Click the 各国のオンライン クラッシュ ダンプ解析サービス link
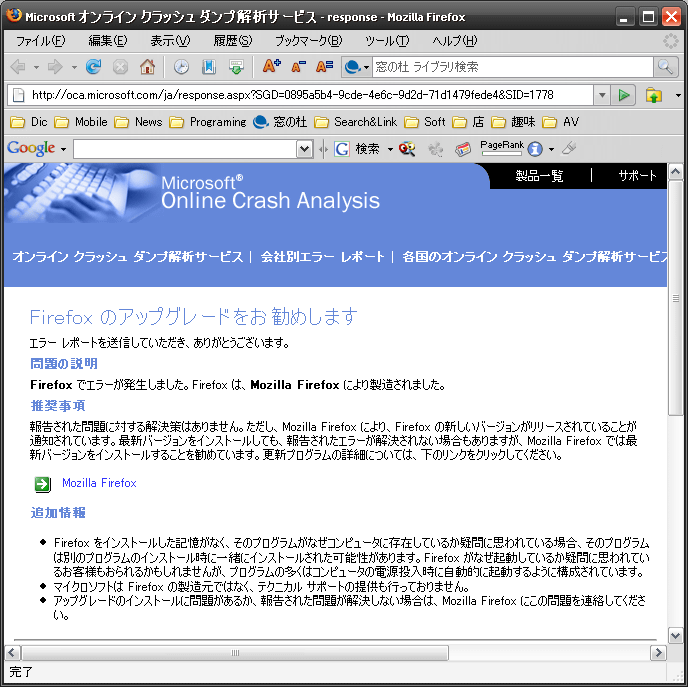This screenshot has width=688, height=687. pyautogui.click(x=534, y=257)
